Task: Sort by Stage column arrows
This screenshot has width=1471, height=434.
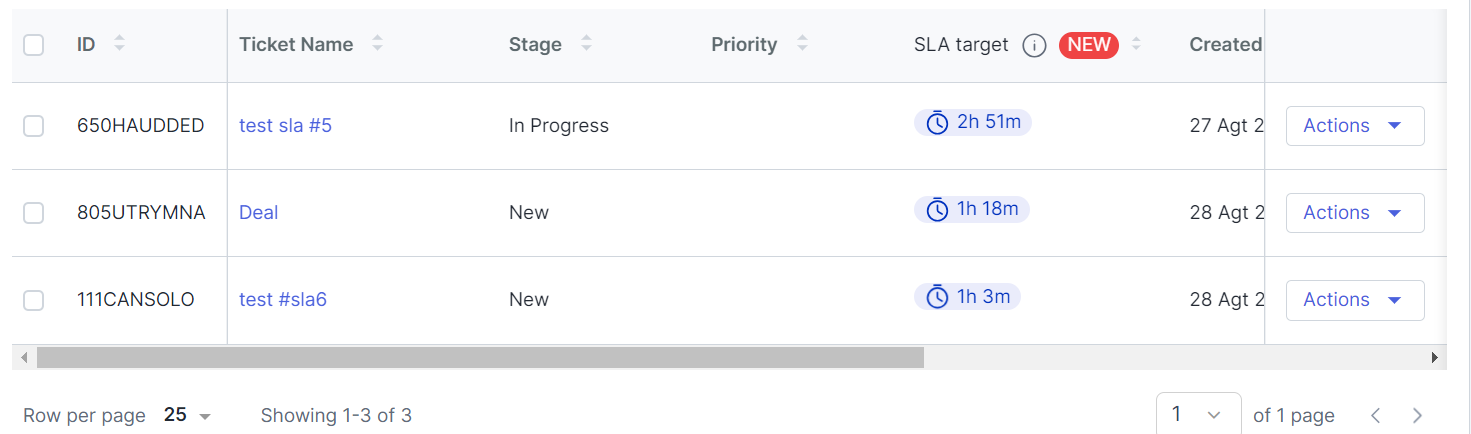Action: 586,44
